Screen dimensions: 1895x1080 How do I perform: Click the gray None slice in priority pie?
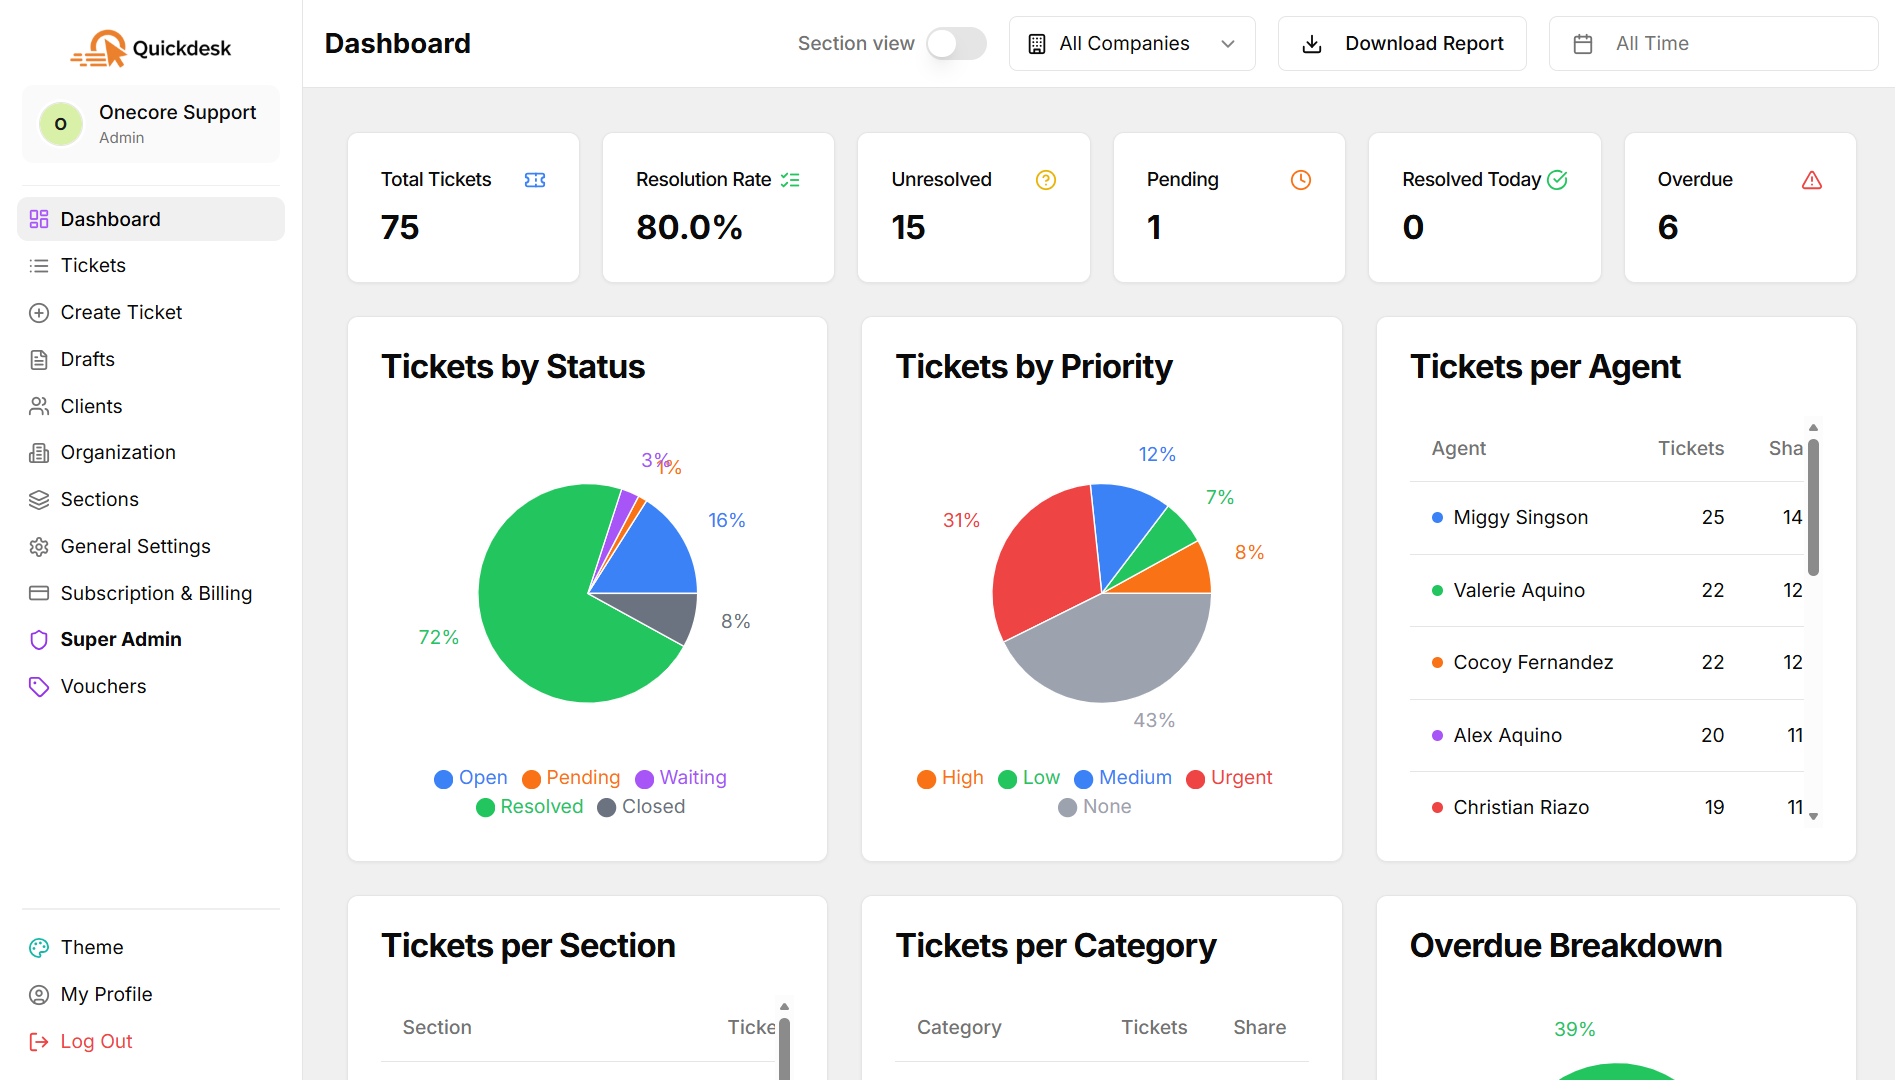(x=1110, y=650)
